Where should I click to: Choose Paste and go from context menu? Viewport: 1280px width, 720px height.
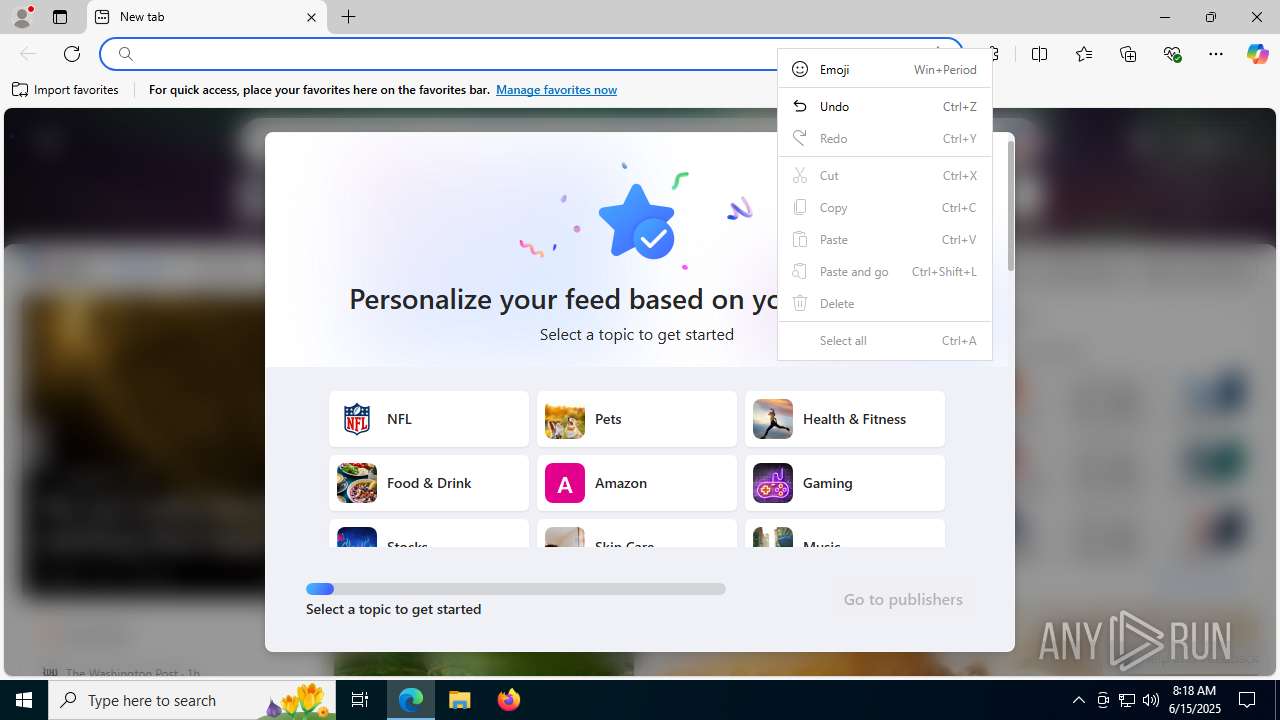[885, 271]
